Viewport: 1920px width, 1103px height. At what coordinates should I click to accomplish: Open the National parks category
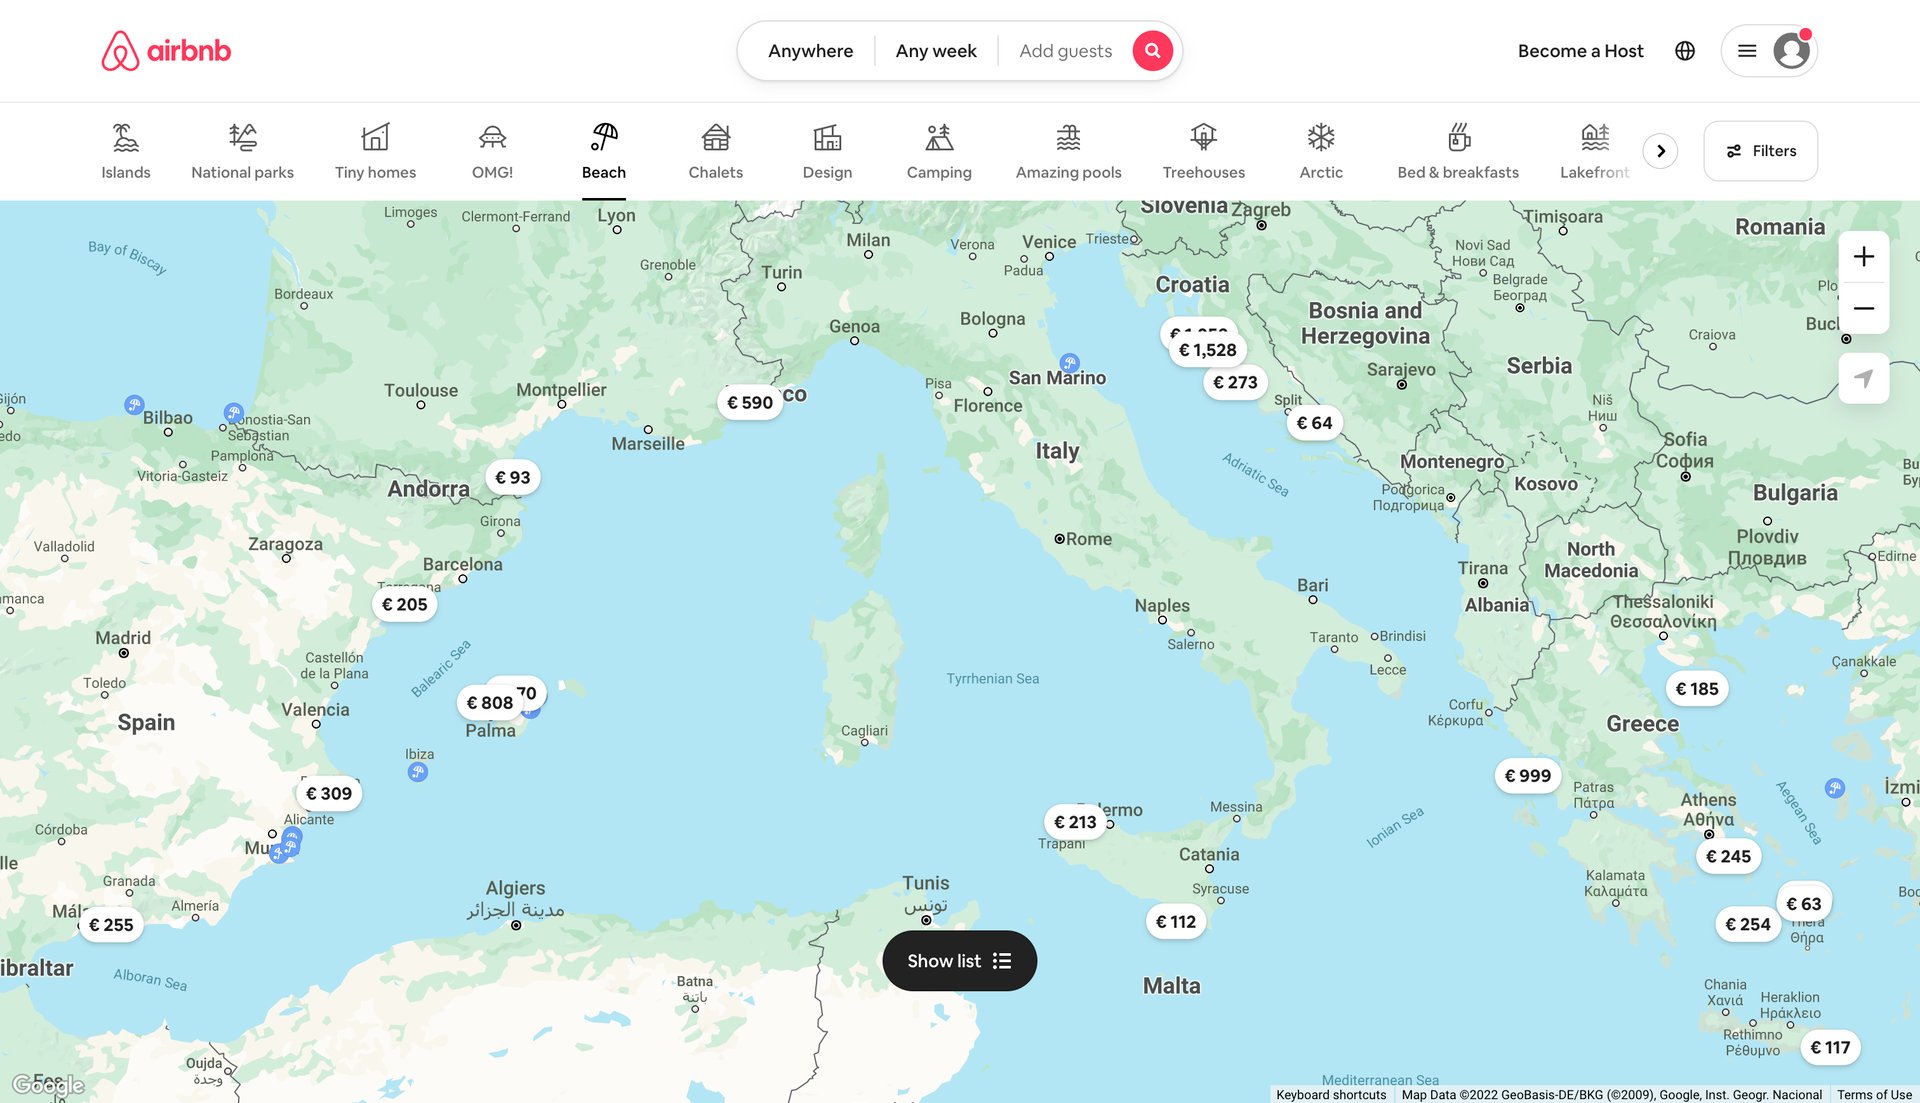click(241, 150)
